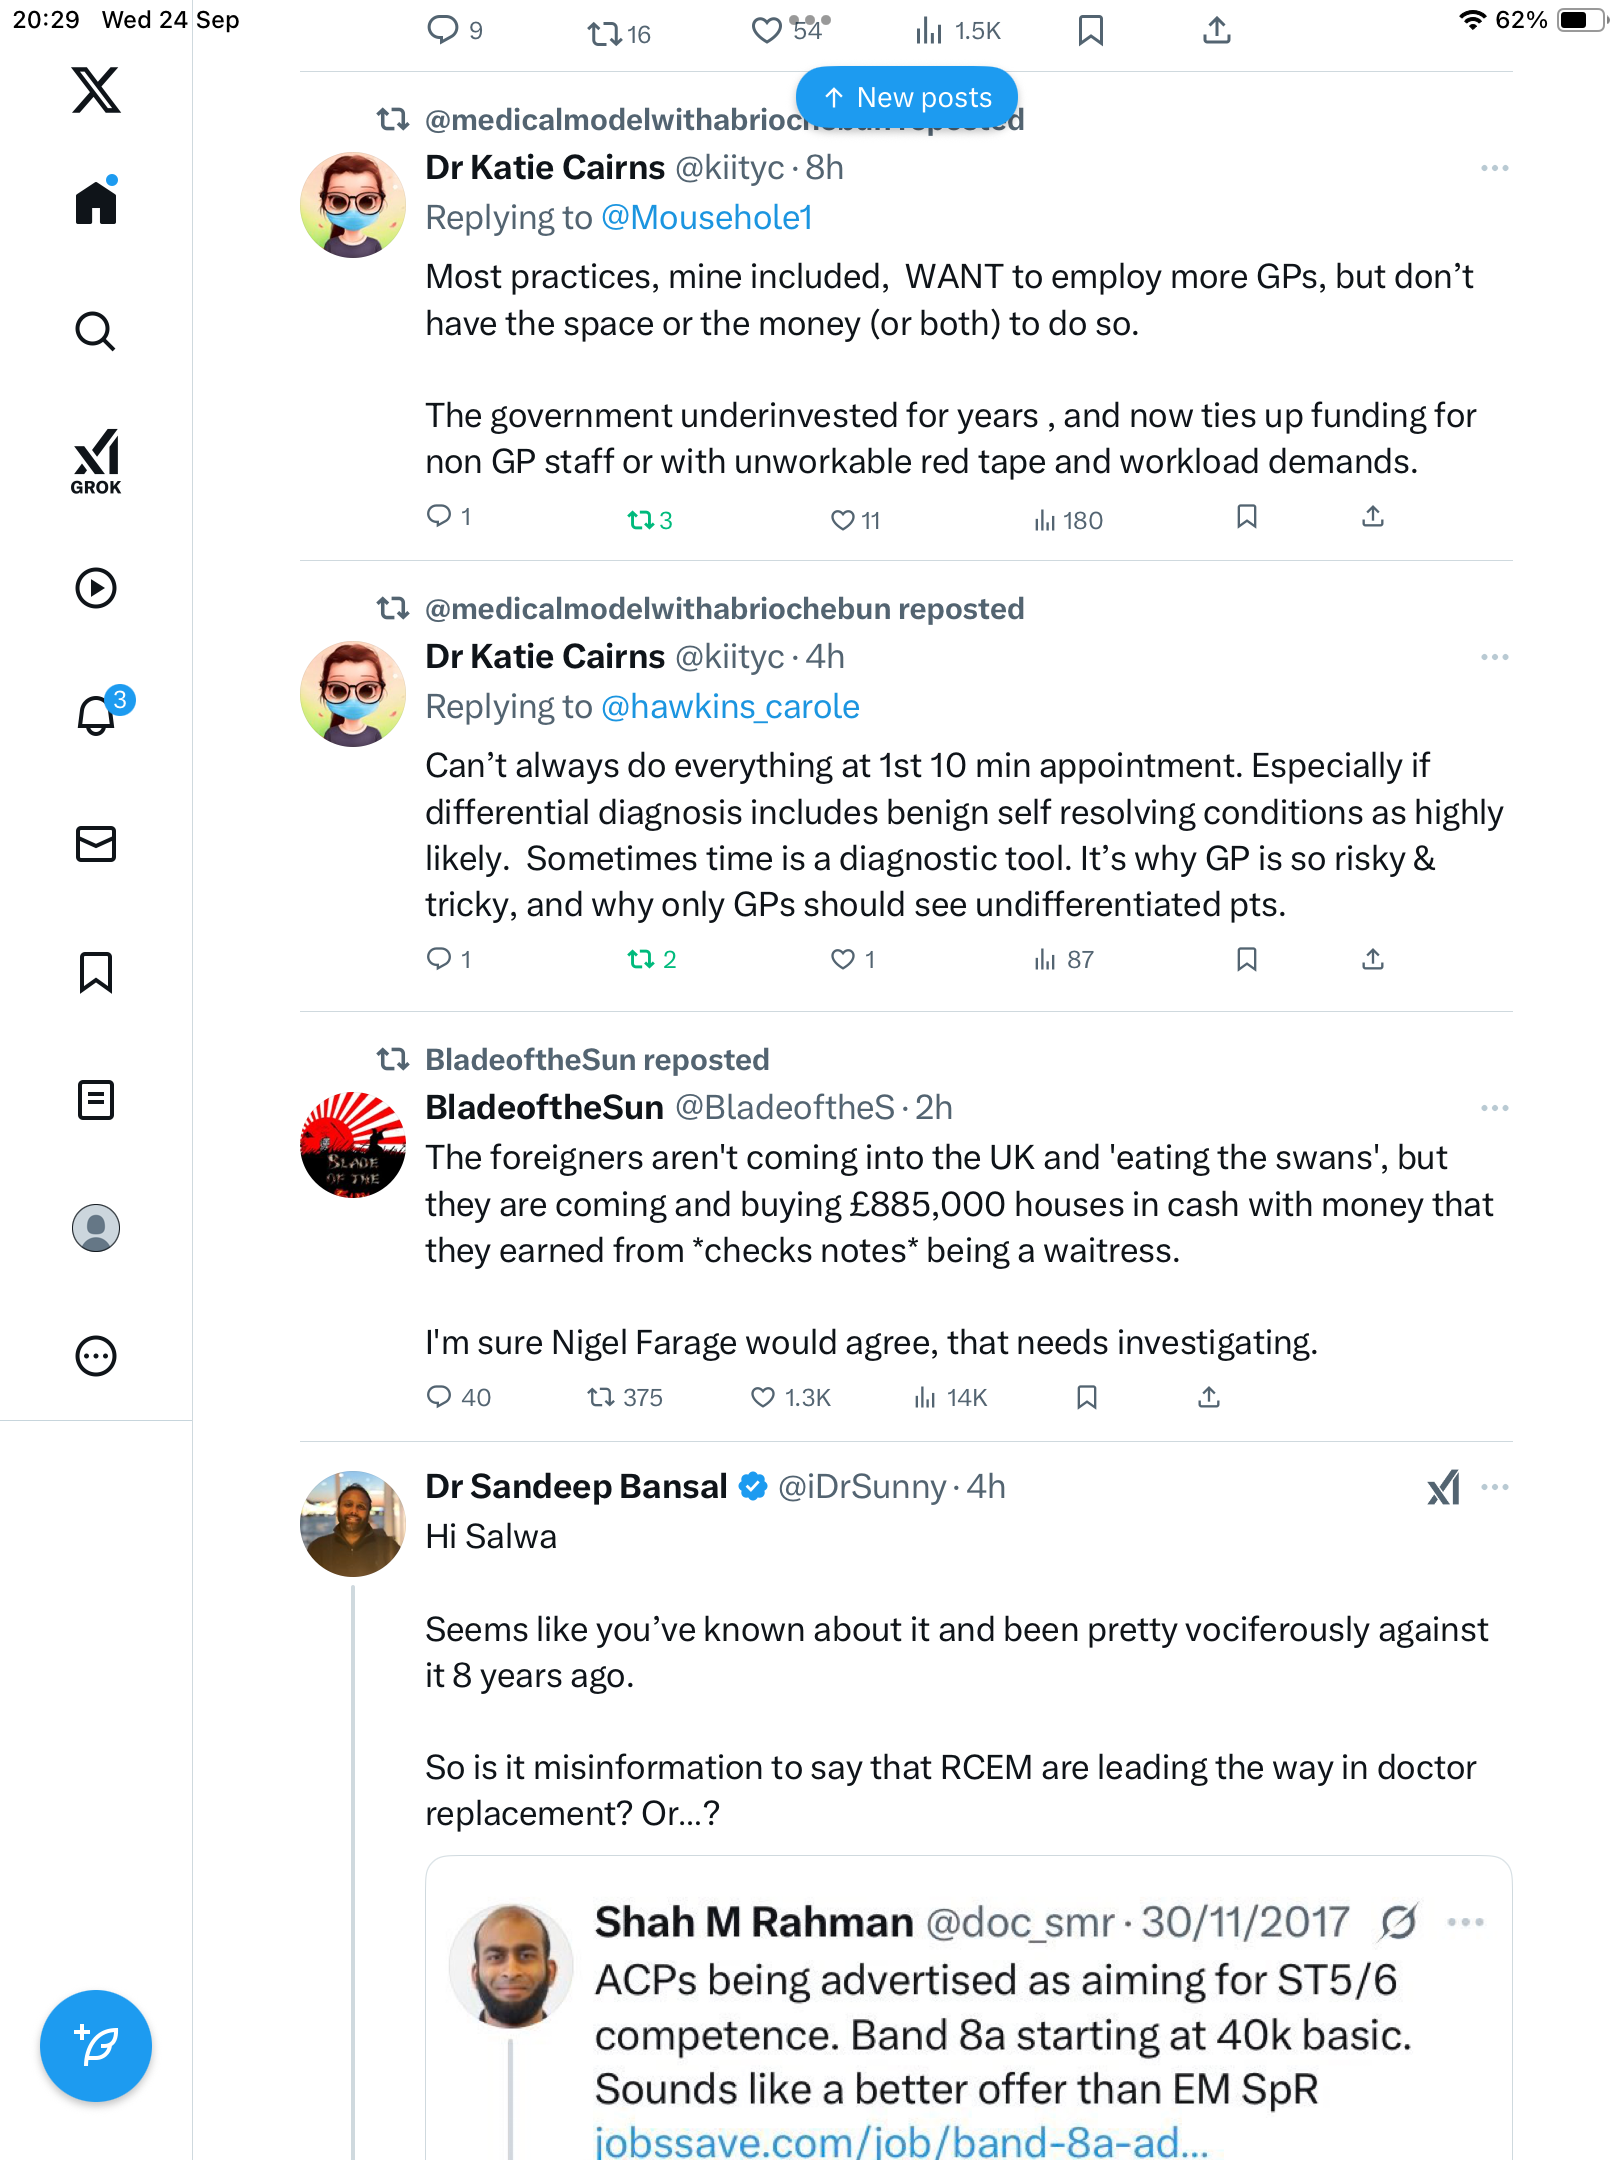Open Dr Sandeep Bansal's profile picture
The image size is (1620, 2160).
353,1523
